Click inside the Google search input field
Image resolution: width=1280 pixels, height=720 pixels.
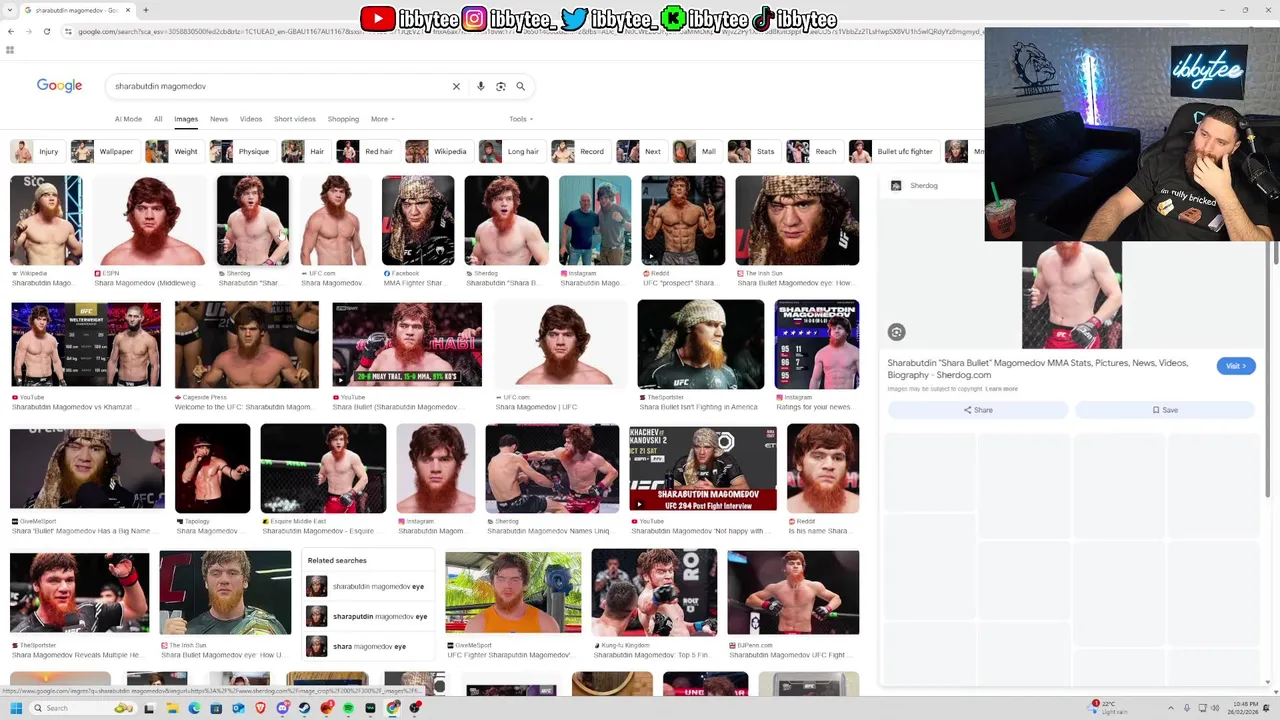[280, 86]
